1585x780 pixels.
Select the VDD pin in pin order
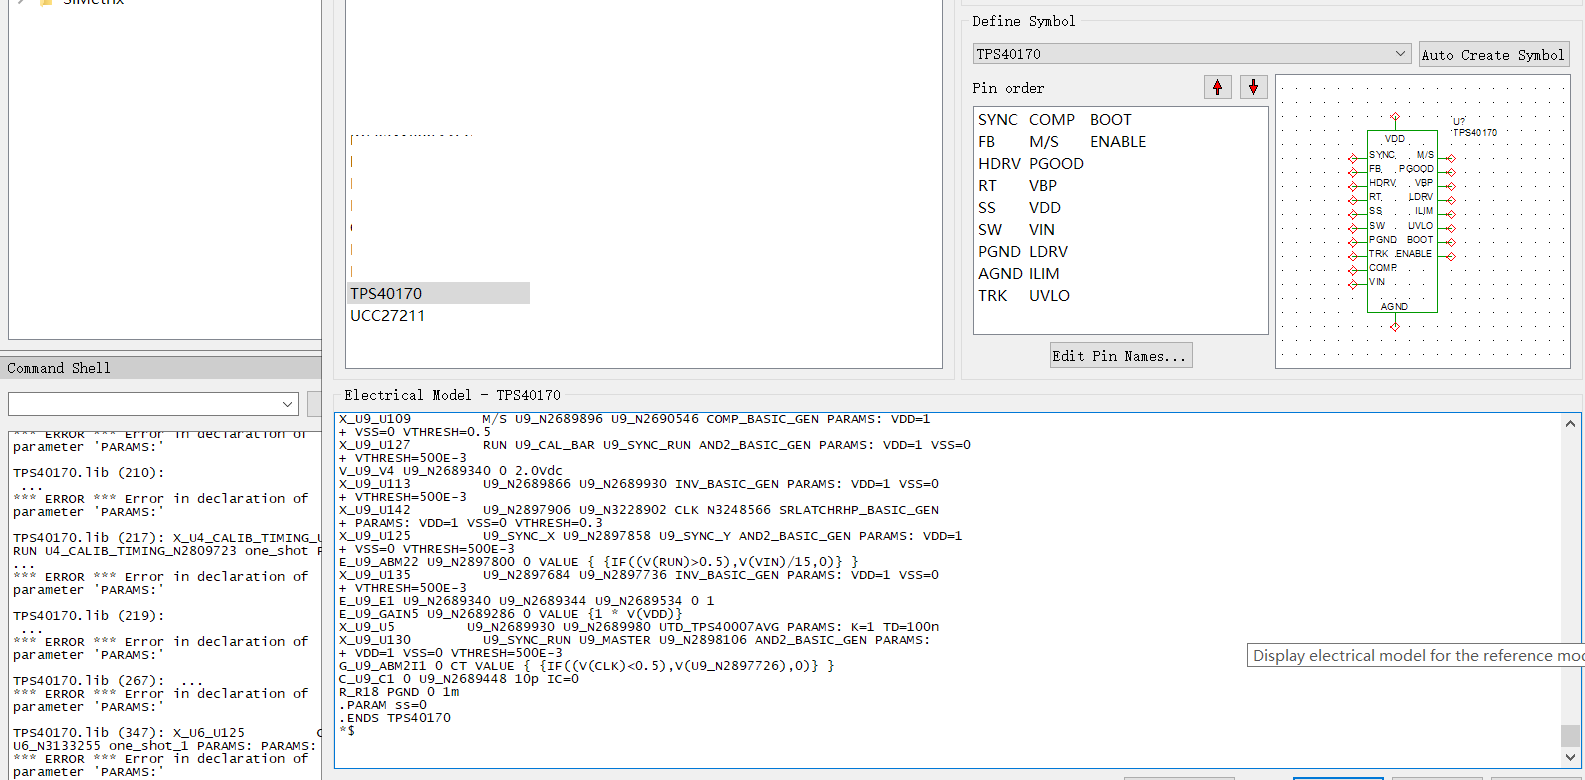click(x=1045, y=208)
